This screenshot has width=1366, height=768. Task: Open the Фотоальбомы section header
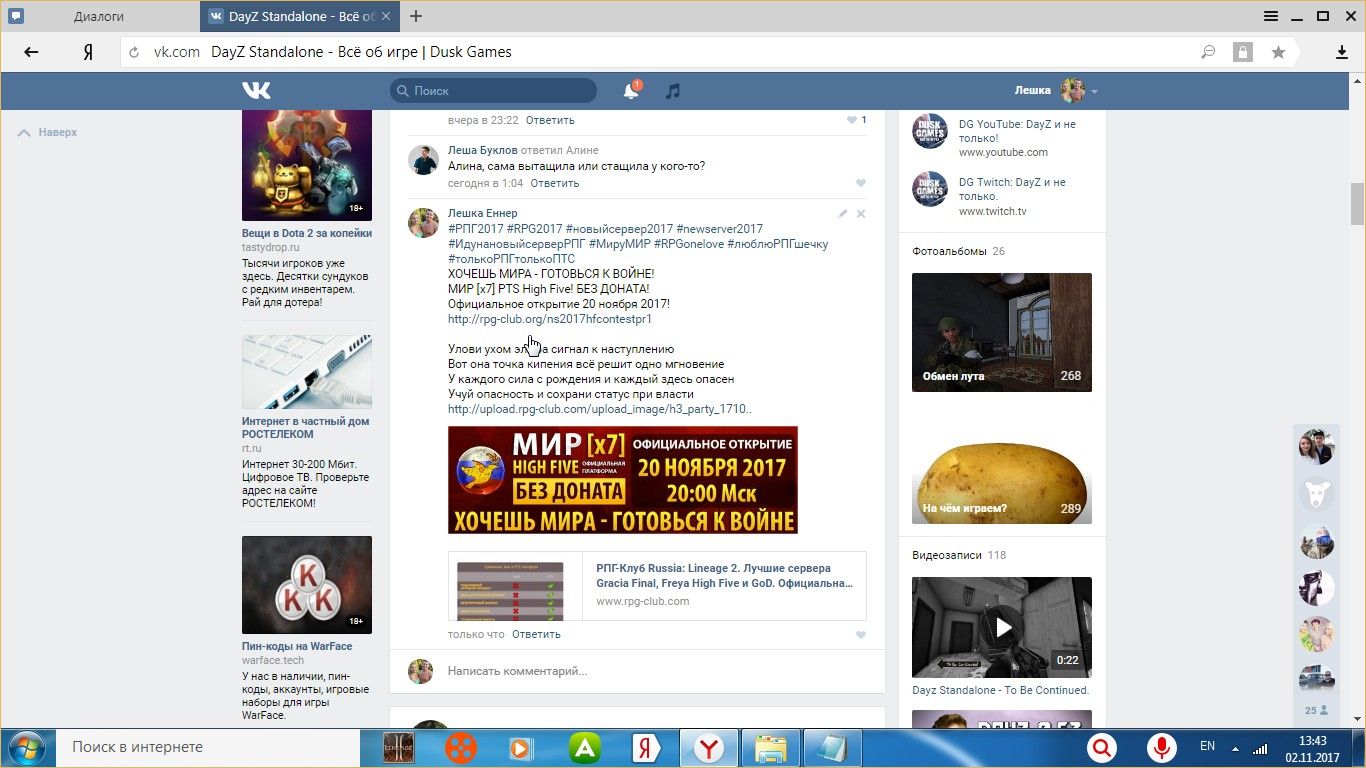(949, 251)
